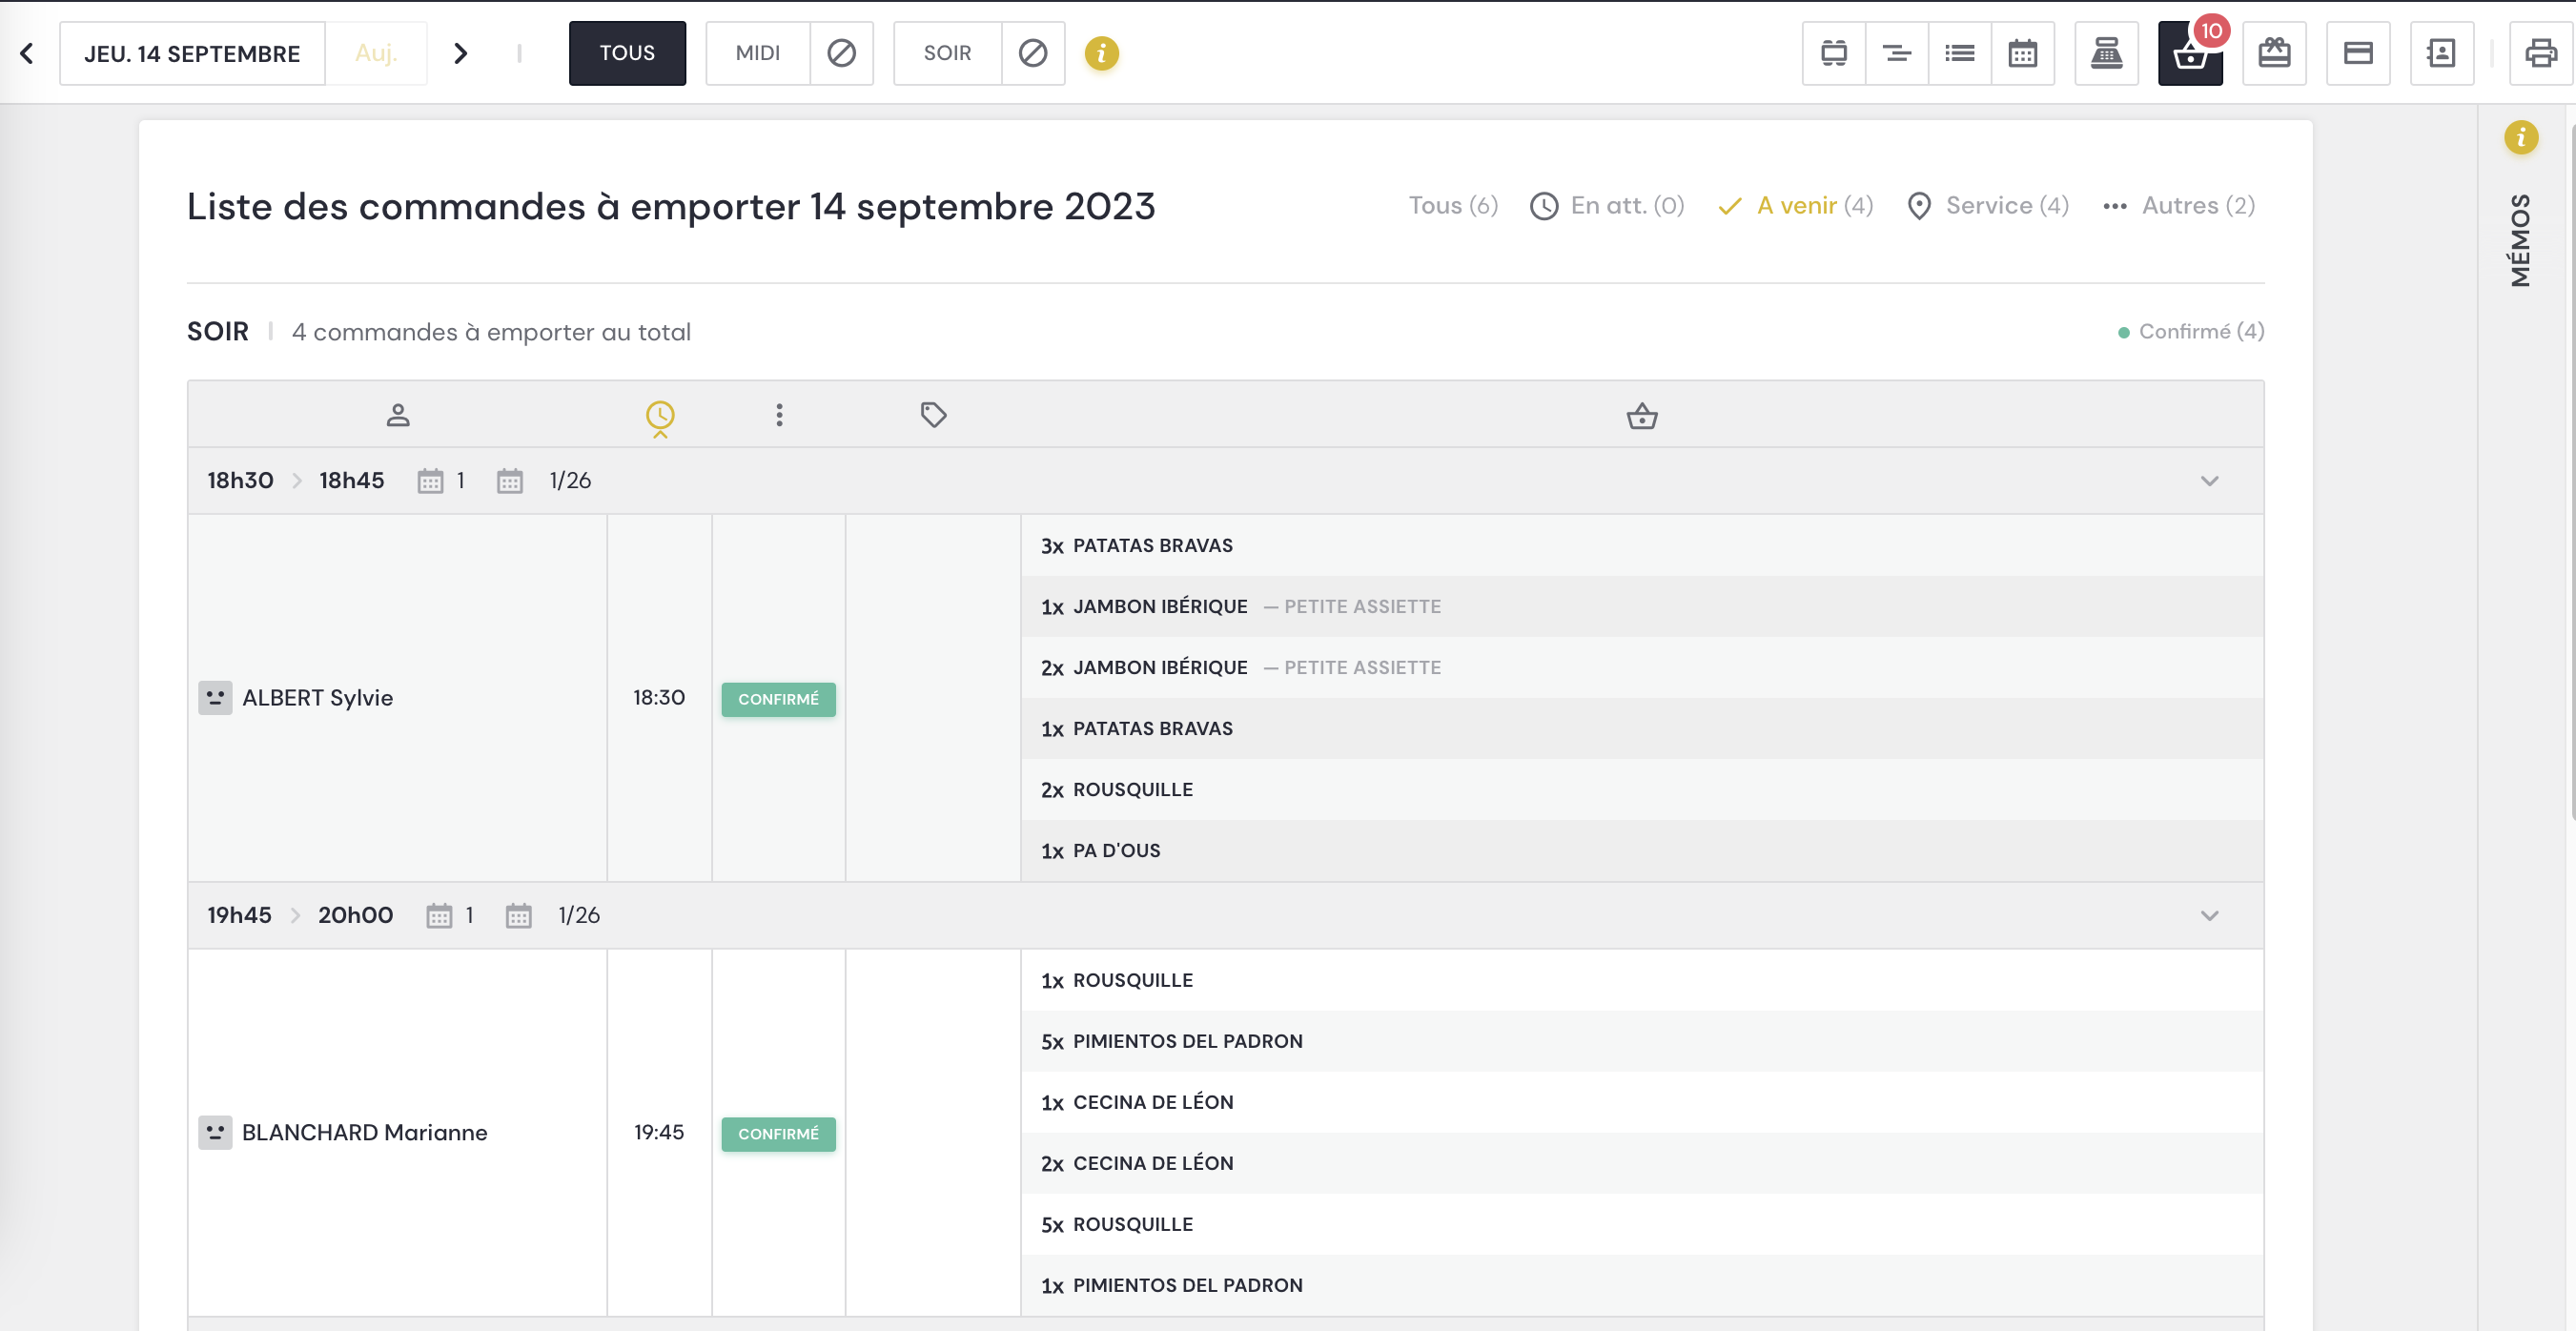Open the JEU. 14 SEPTEMBRE date selector
The width and height of the screenshot is (2576, 1331).
(x=192, y=53)
